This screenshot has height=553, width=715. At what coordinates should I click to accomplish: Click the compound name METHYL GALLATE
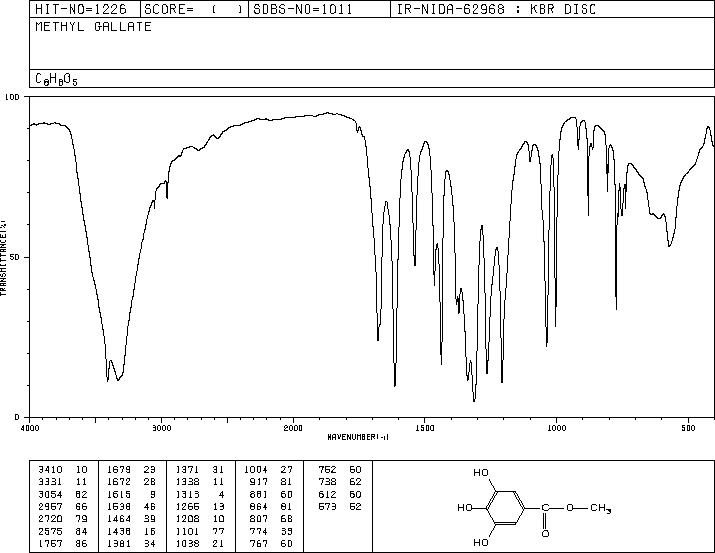[x=93, y=27]
